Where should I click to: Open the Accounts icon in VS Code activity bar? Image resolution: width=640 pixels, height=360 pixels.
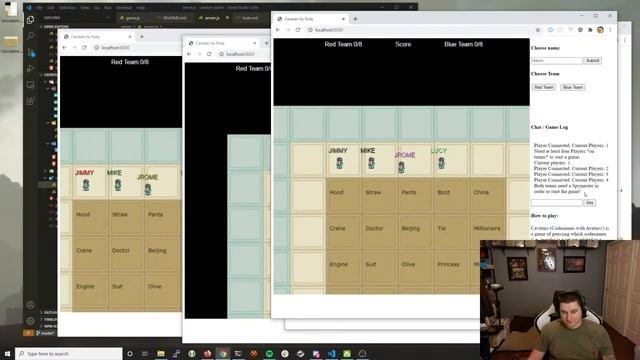pyautogui.click(x=31, y=305)
